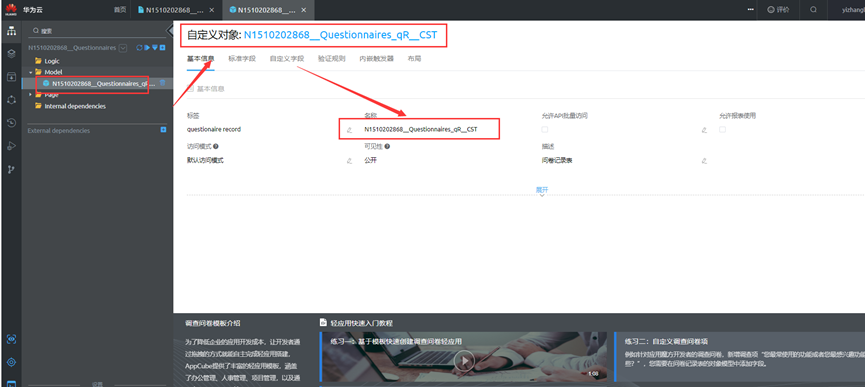Image resolution: width=865 pixels, height=387 pixels.
Task: Switch to the 标准字段 tab
Action: (x=242, y=58)
